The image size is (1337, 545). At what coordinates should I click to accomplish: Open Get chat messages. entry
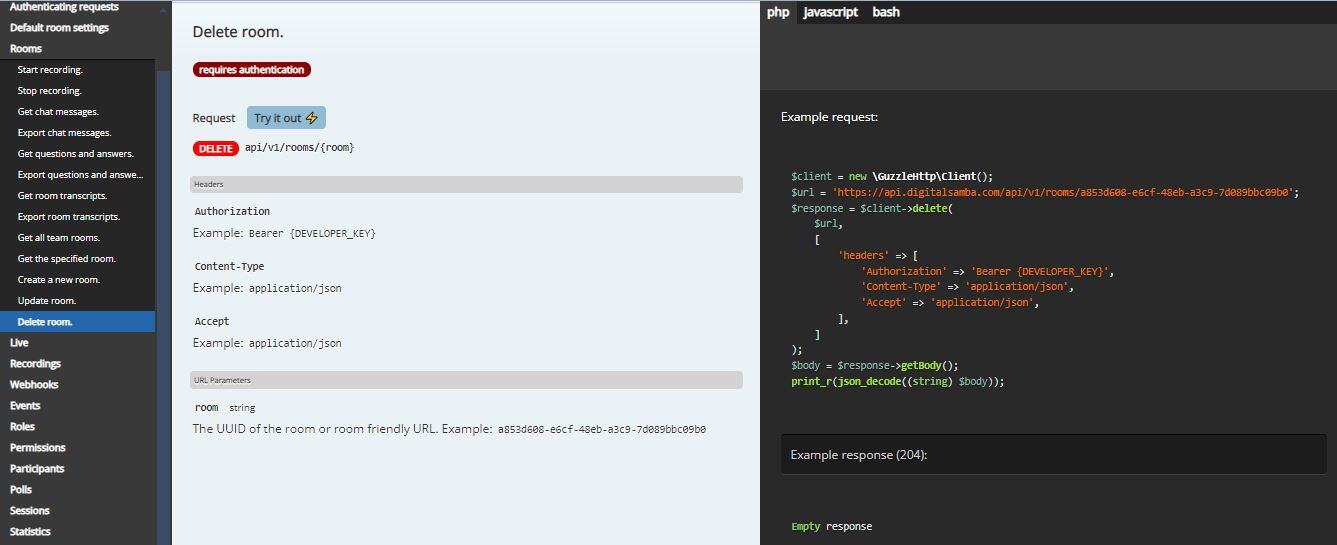(x=58, y=112)
